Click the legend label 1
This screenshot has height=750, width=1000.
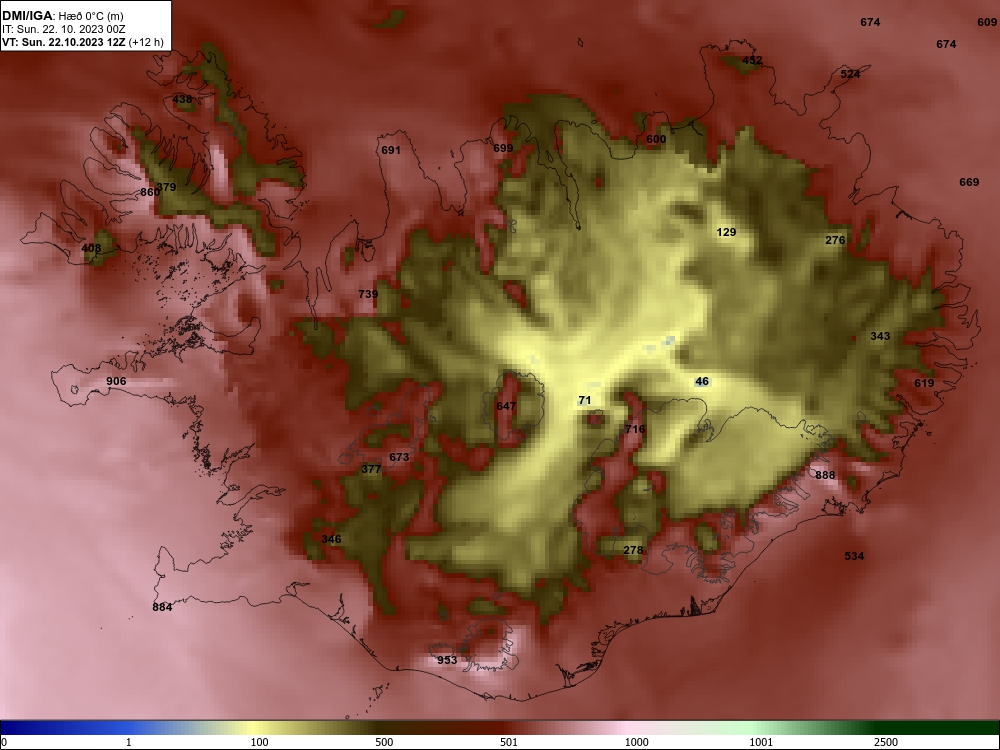(x=129, y=742)
